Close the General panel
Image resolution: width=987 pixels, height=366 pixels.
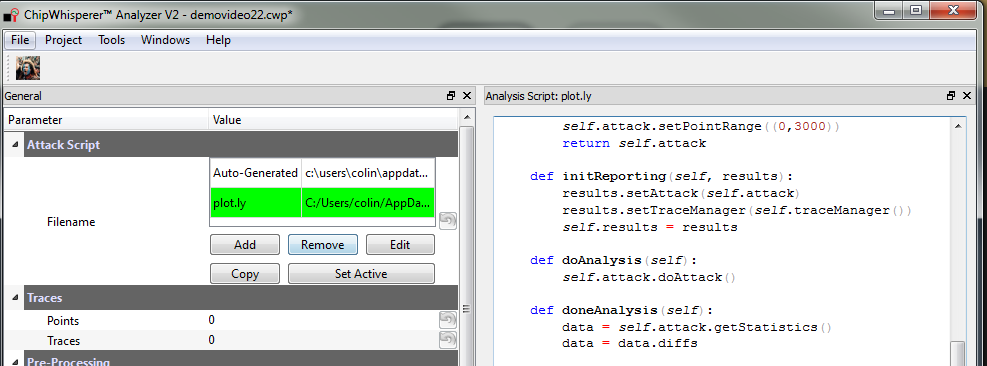(x=466, y=96)
